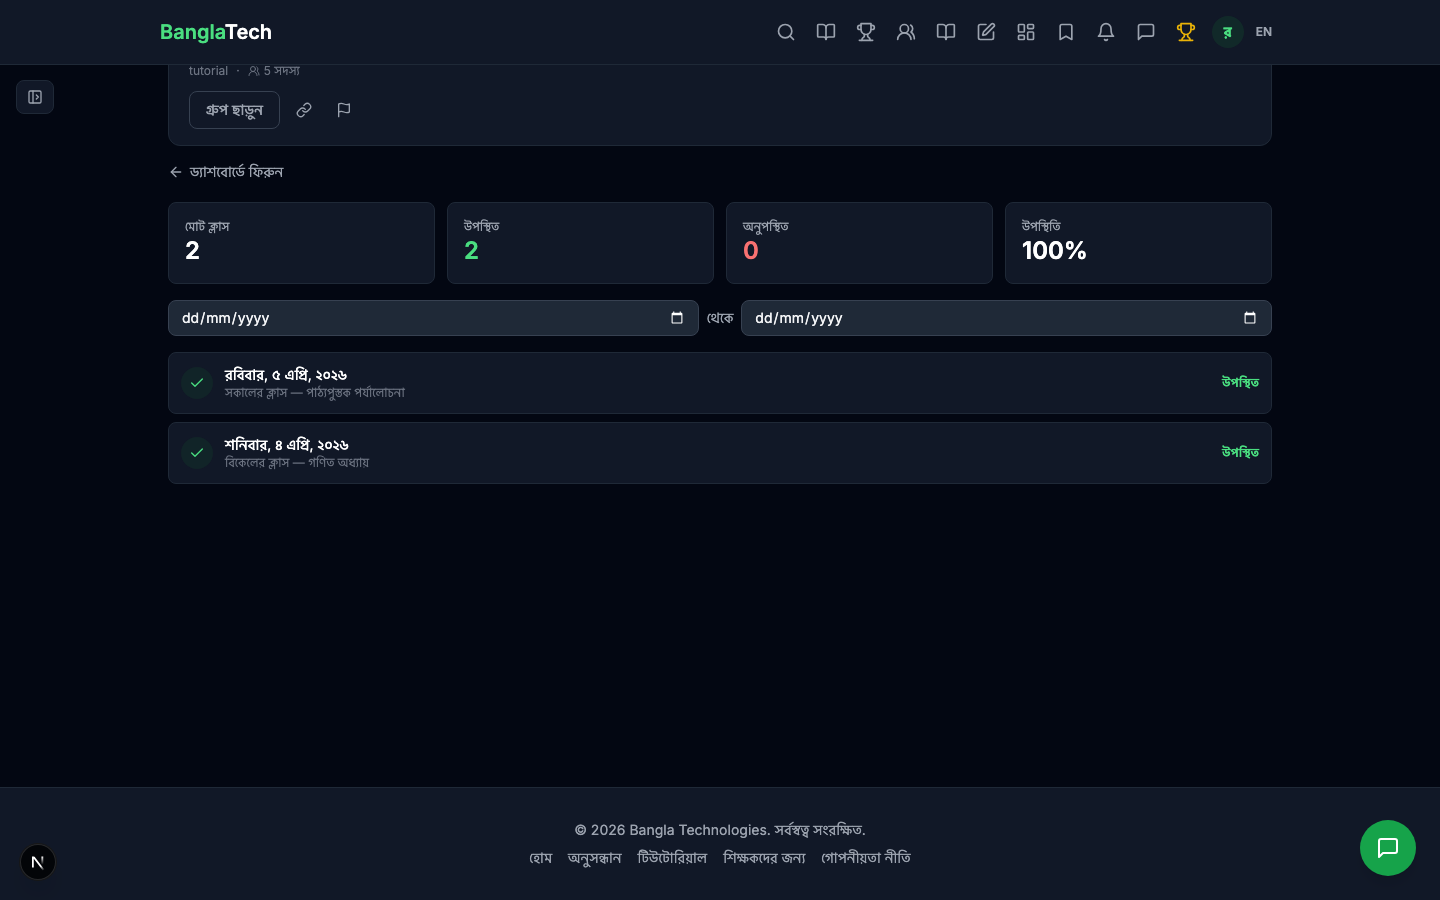The height and width of the screenshot is (900, 1440).
Task: Open calendar picker on end date field
Action: coord(1250,318)
